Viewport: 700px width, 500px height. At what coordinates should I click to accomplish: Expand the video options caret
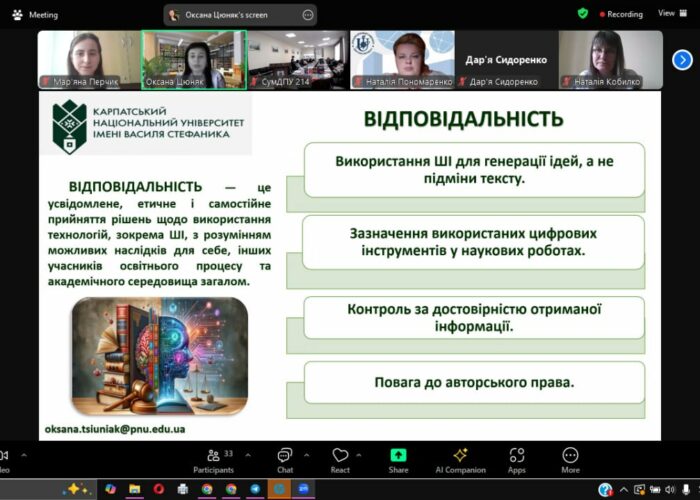25,452
